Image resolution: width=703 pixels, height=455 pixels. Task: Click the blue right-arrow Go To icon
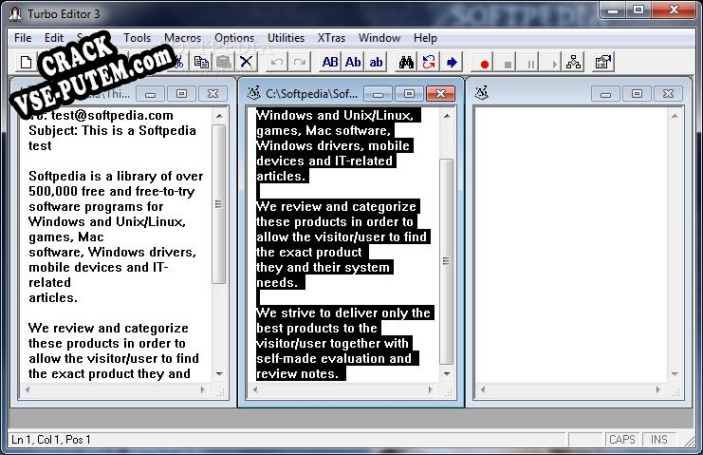451,62
